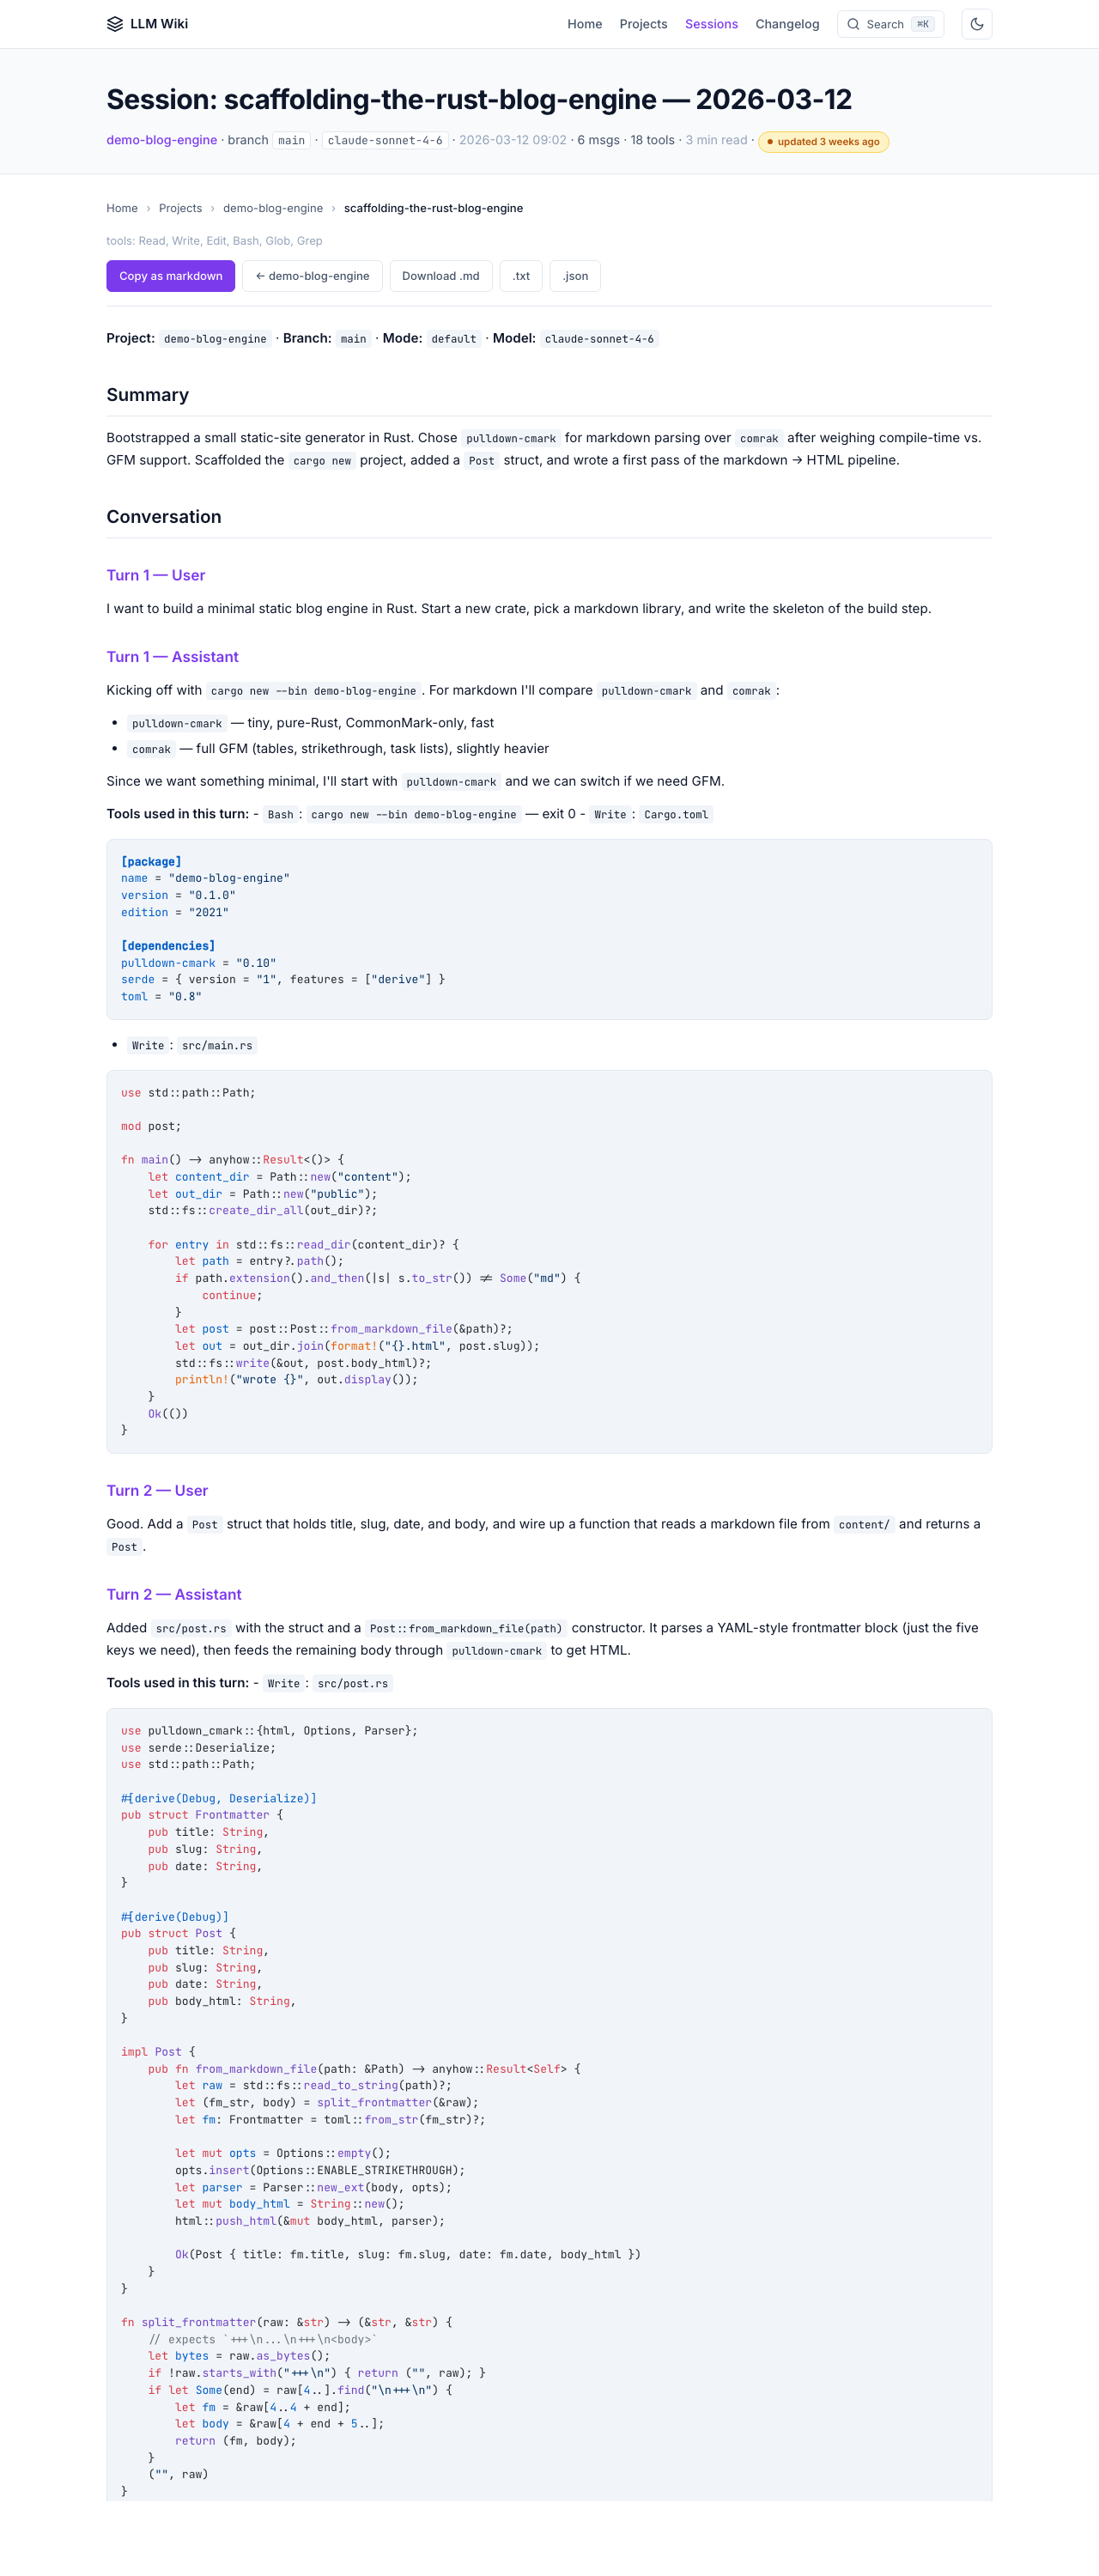Toggle dark mode with the moon icon
The height and width of the screenshot is (2576, 1099).
pyautogui.click(x=977, y=23)
